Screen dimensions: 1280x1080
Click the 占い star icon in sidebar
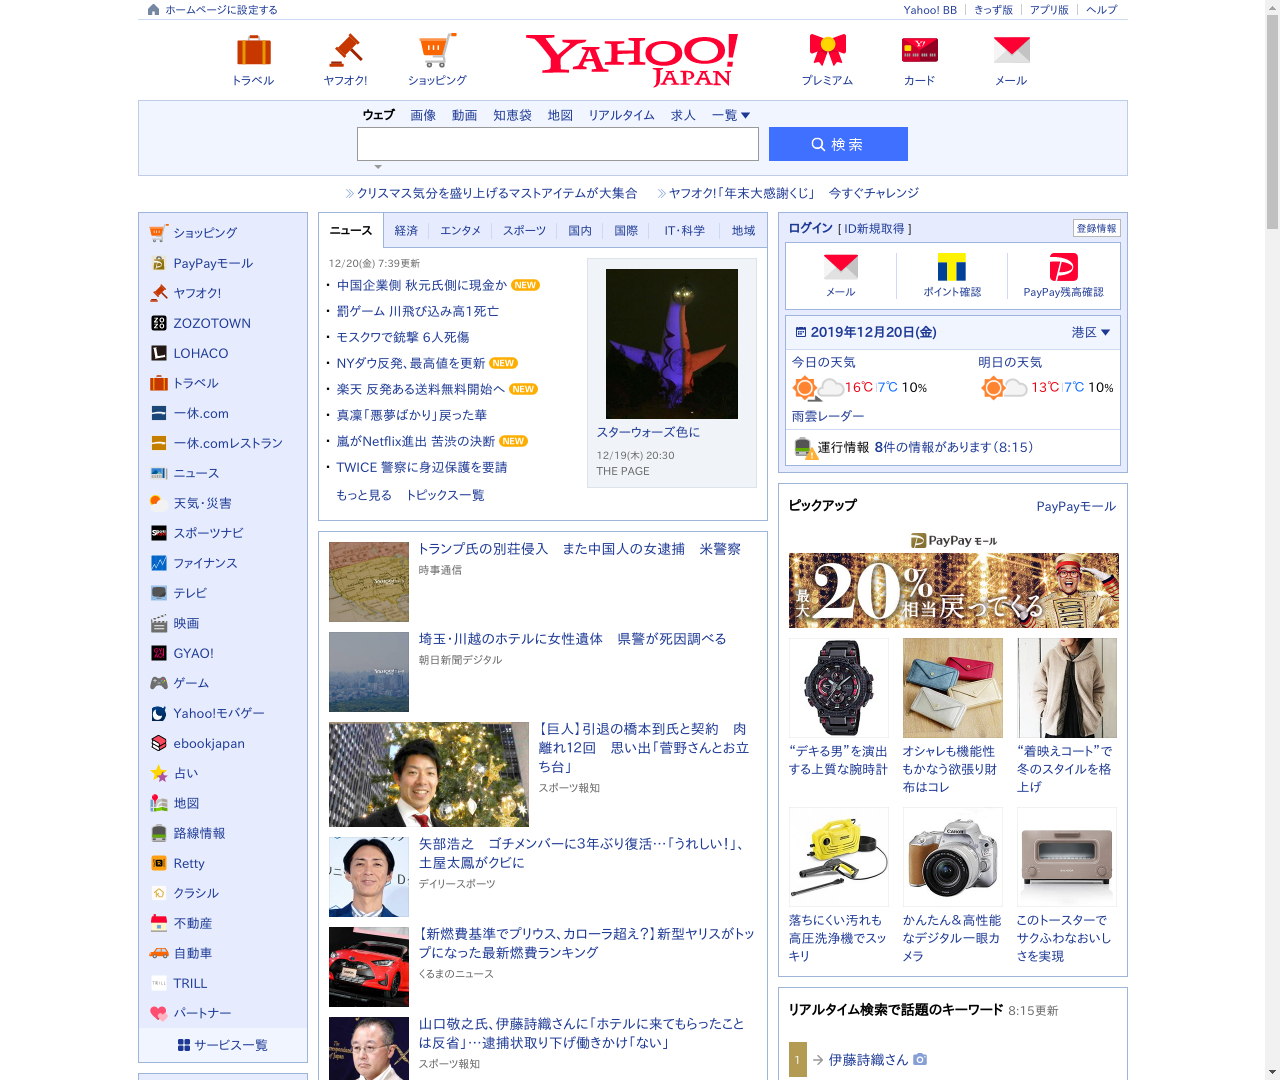(x=159, y=773)
